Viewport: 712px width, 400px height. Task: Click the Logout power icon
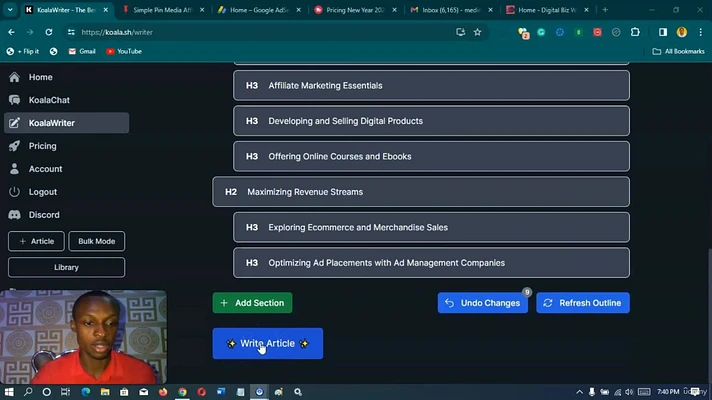(15, 192)
